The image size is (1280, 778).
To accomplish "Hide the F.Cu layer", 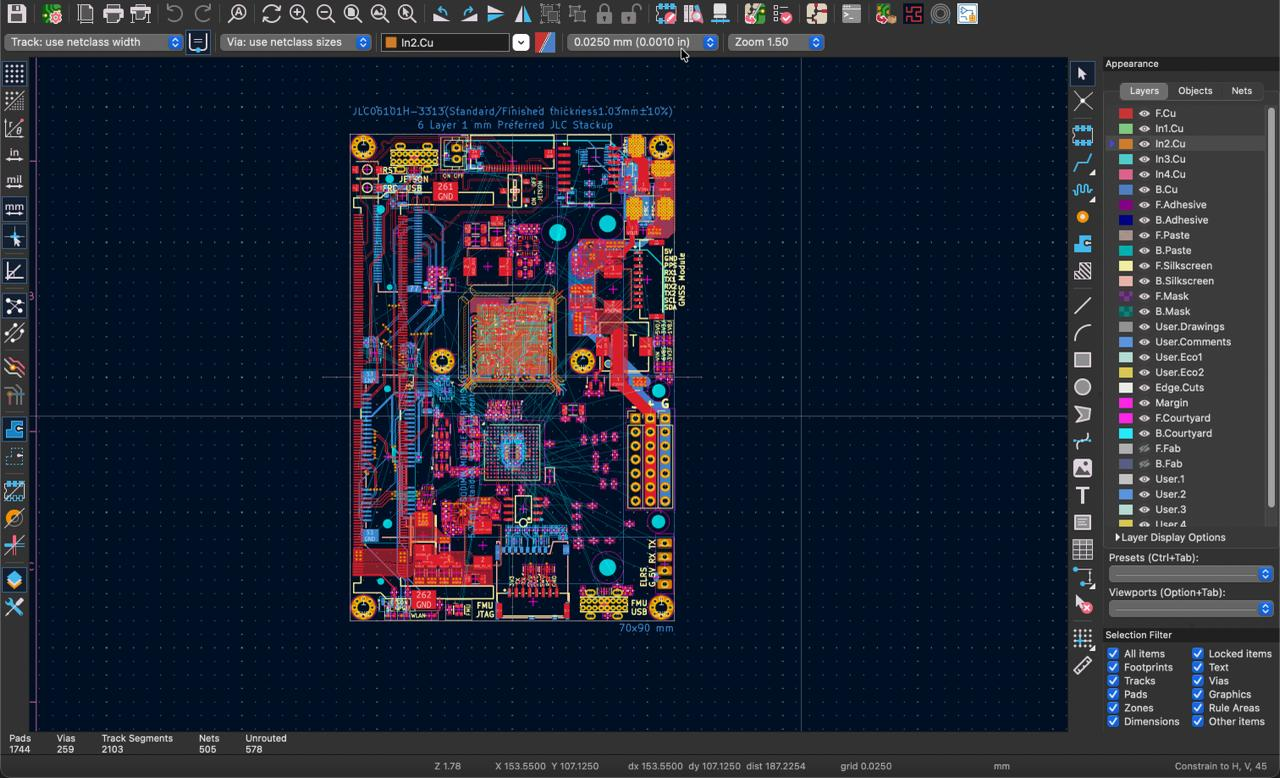I will (x=1144, y=114).
